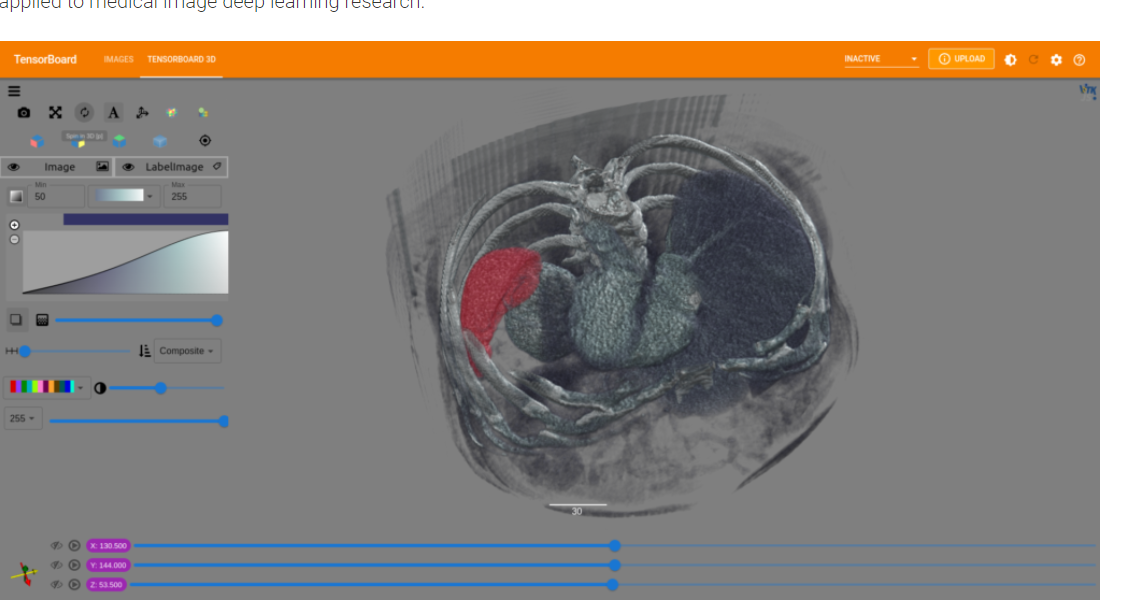The width and height of the screenshot is (1126, 601).
Task: Toggle visibility of the LabelImage layer
Action: pos(128,167)
